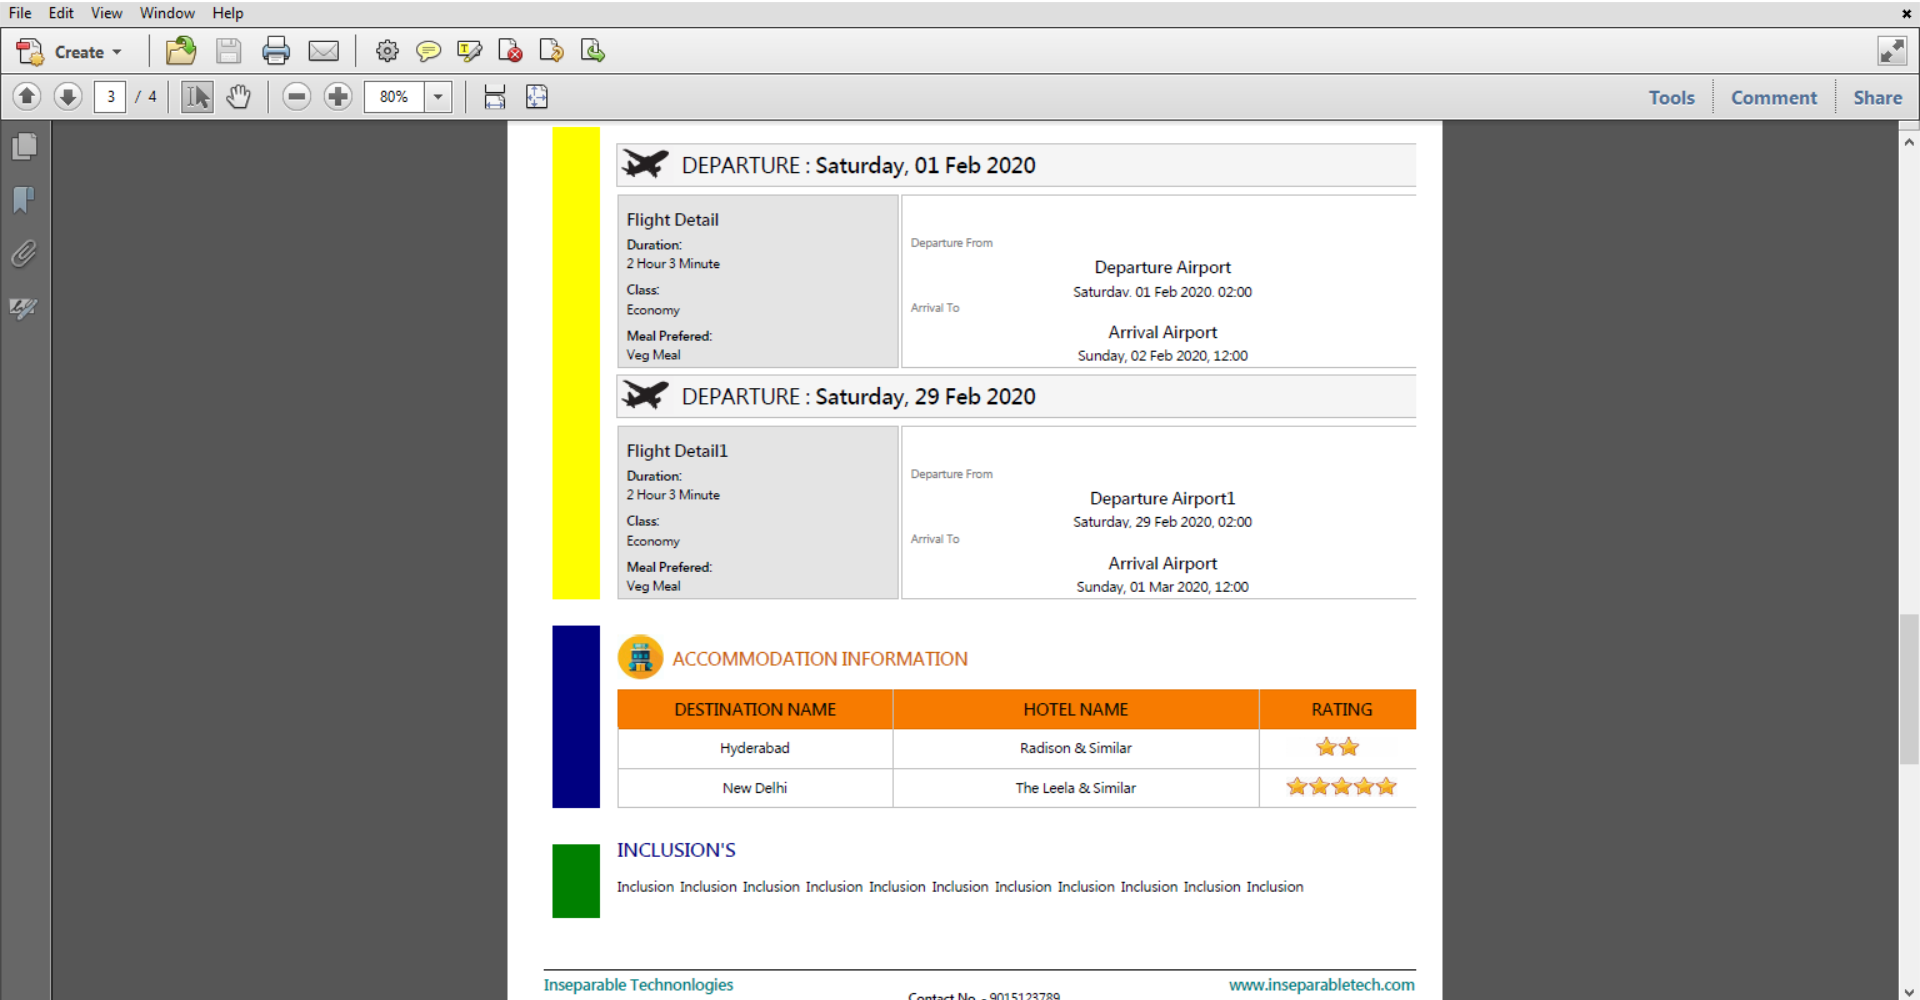Open preferences gear icon in toolbar
Image resolution: width=1920 pixels, height=1000 pixels.
pos(387,51)
